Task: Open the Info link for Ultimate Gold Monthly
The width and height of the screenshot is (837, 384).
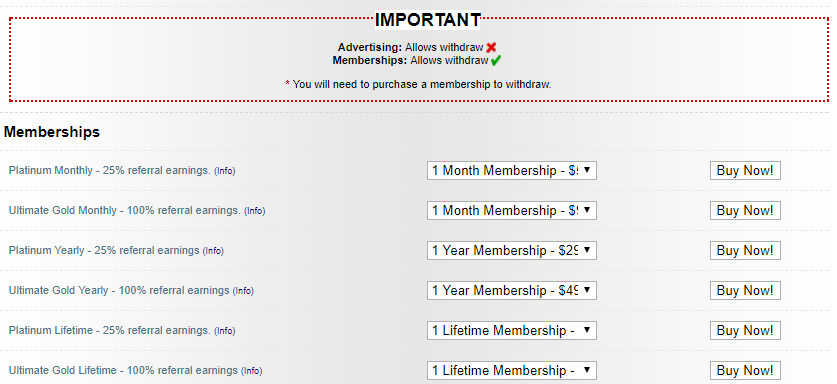Action: click(255, 211)
